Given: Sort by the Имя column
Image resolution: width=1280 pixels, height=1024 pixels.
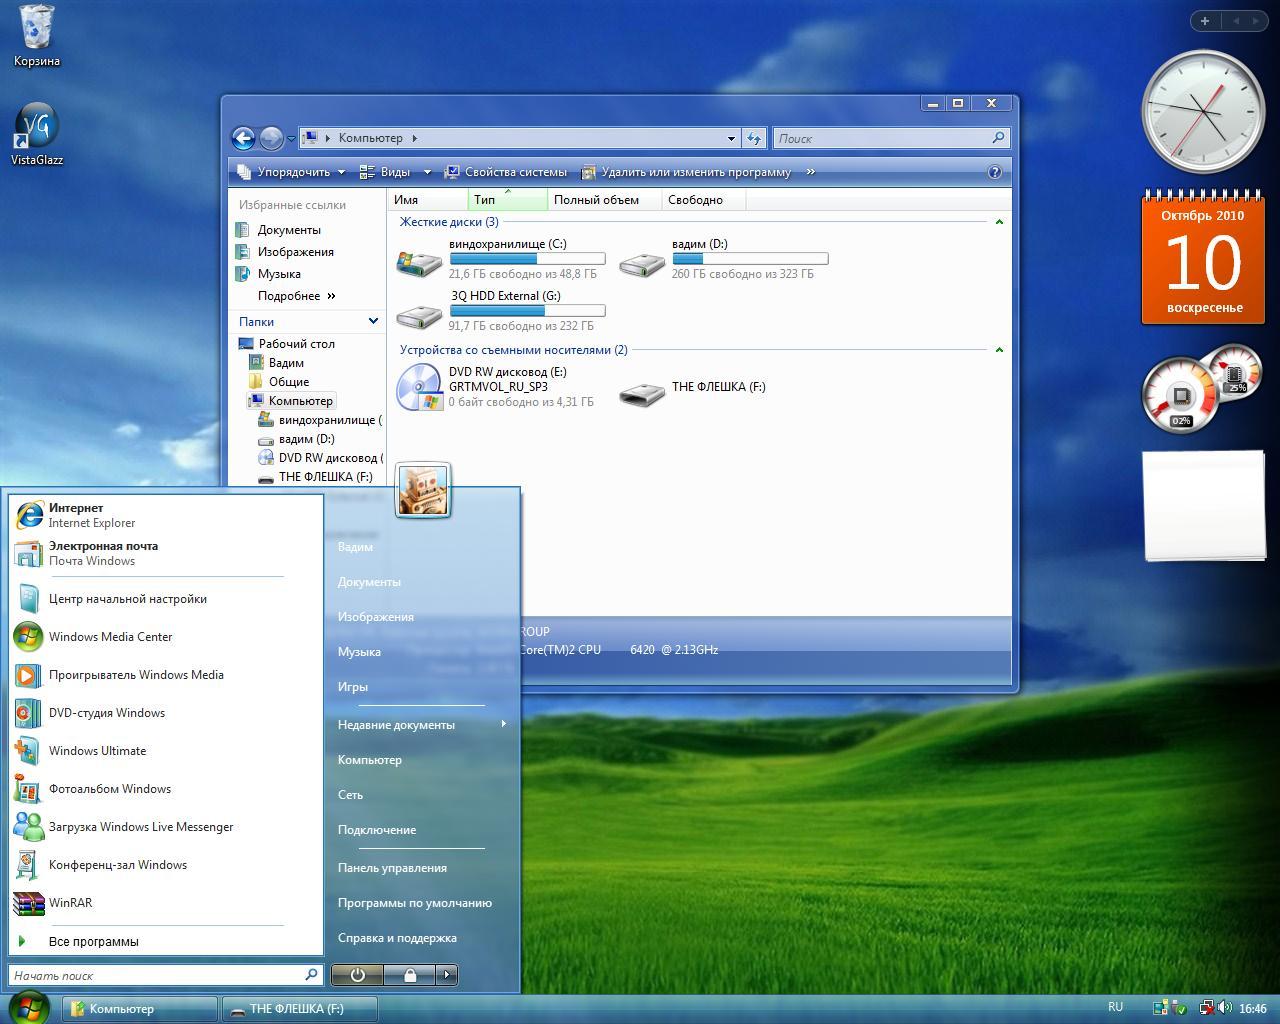Looking at the screenshot, I should pyautogui.click(x=428, y=200).
